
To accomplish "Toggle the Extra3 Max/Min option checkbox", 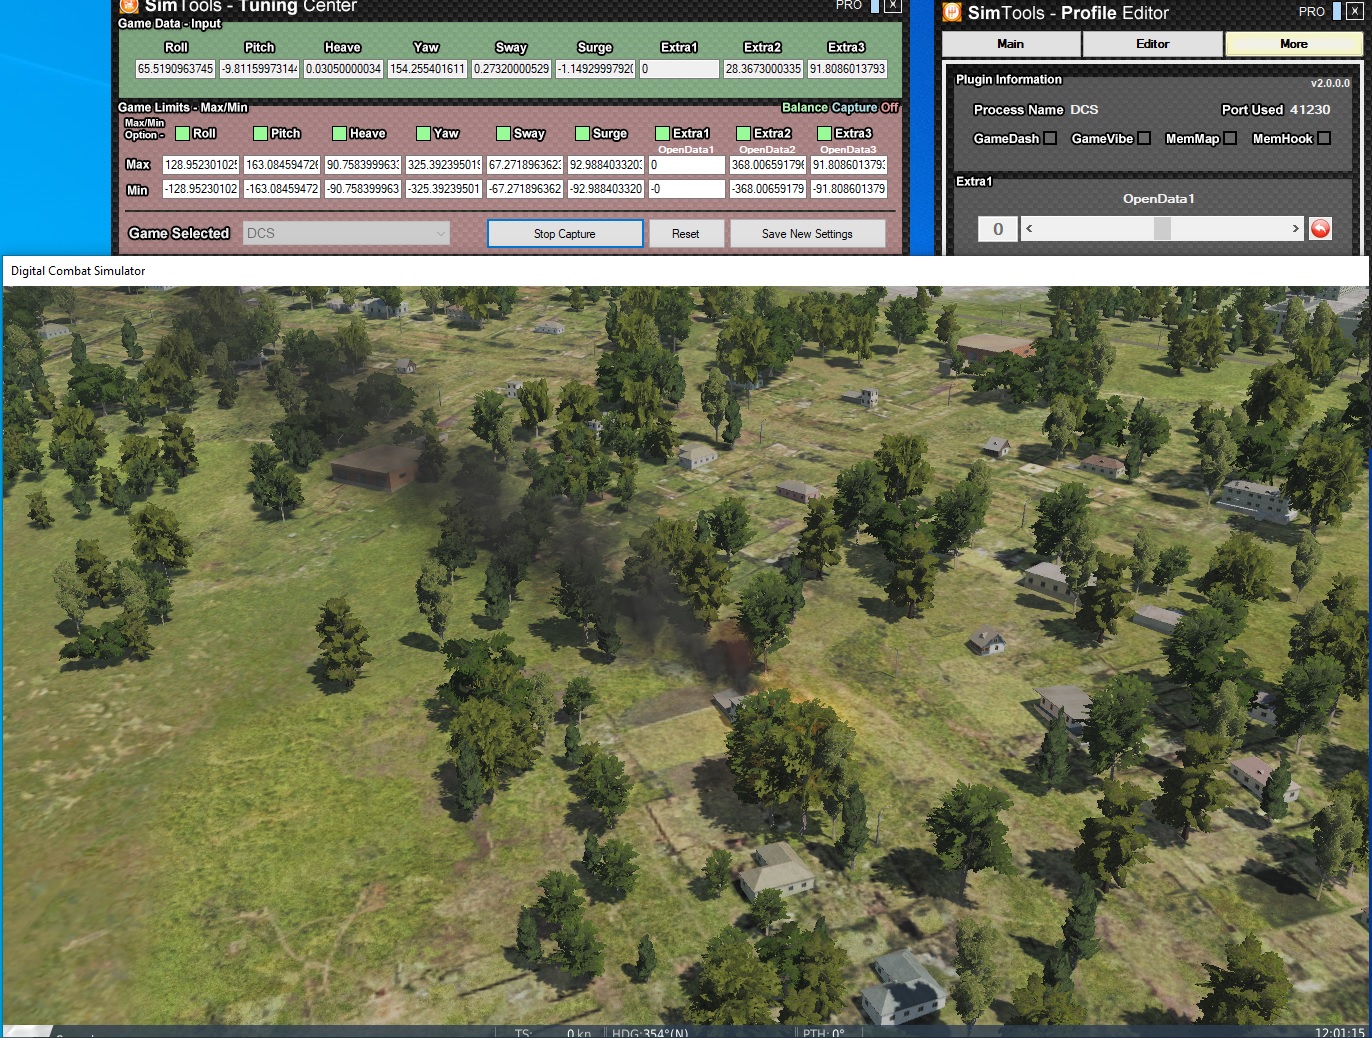I will 824,133.
